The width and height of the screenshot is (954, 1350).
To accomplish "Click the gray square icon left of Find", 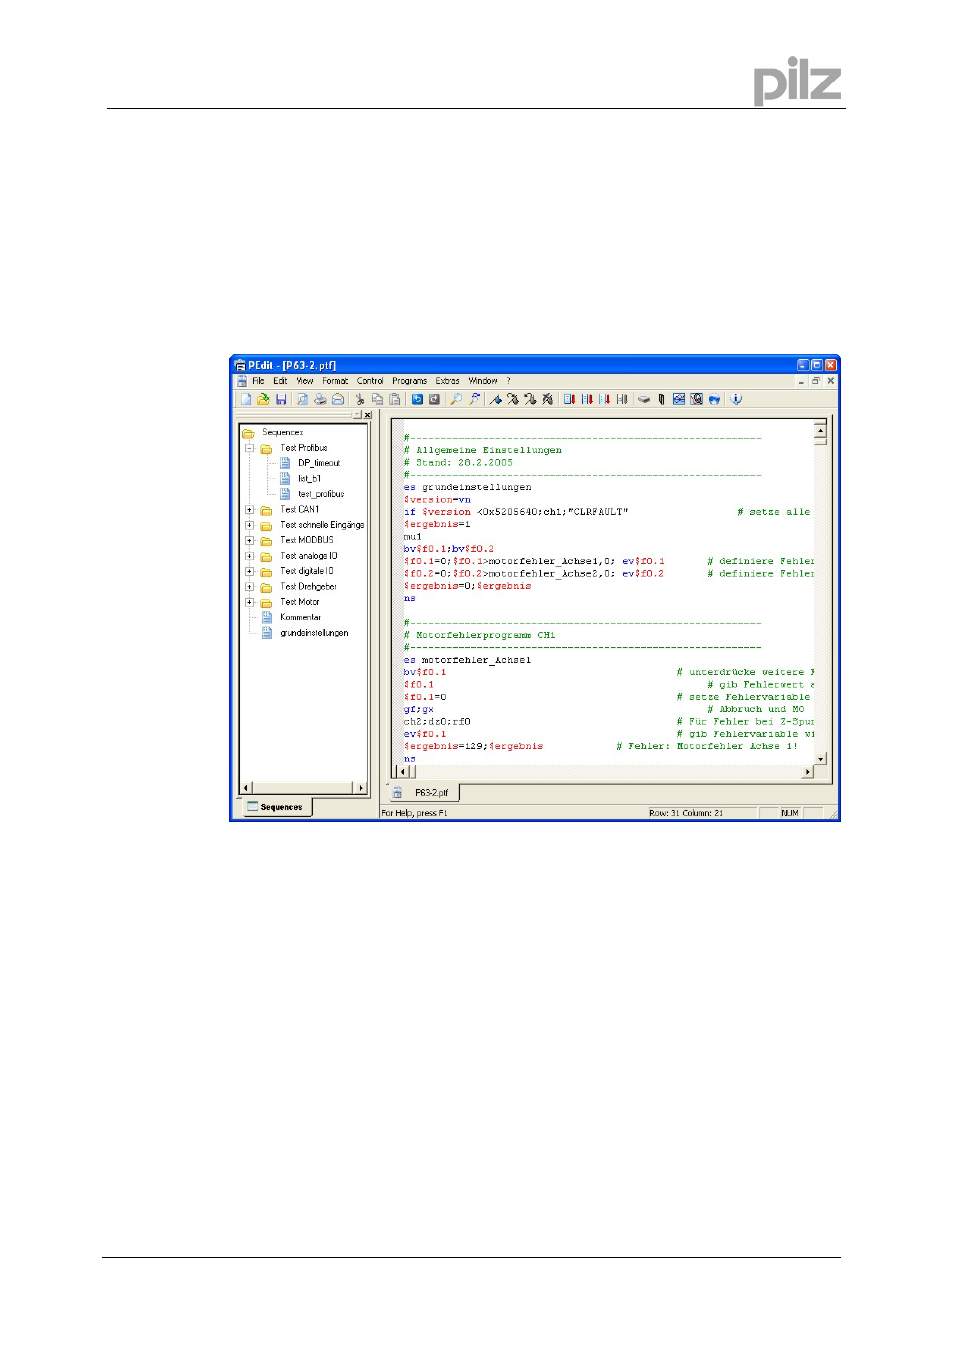I will point(434,399).
